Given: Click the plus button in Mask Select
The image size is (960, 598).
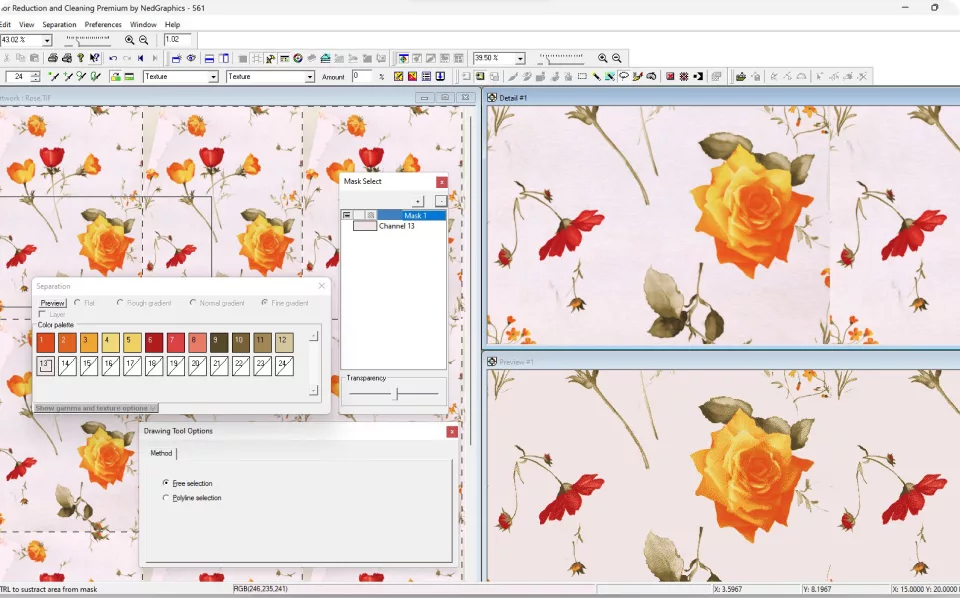Looking at the screenshot, I should [418, 201].
